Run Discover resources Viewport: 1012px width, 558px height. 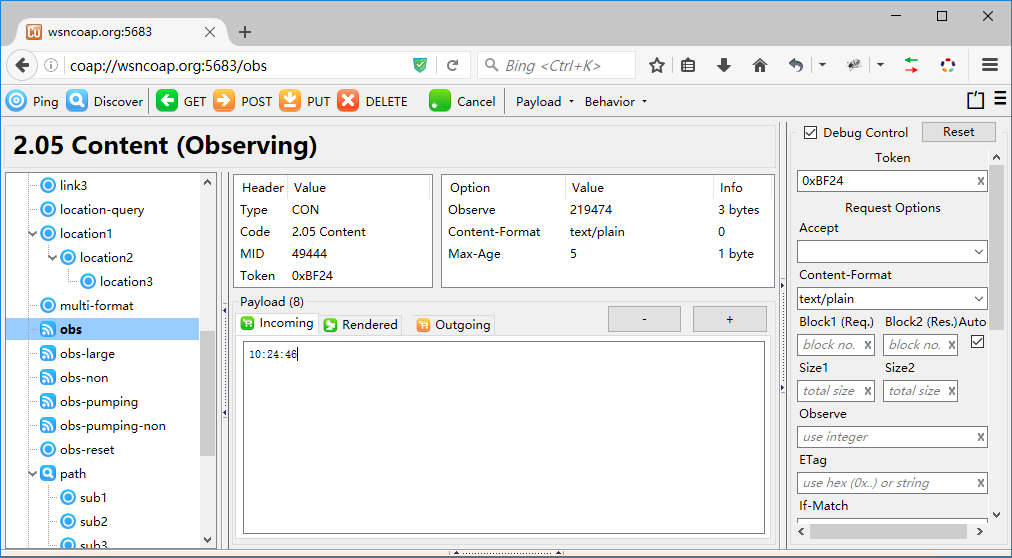click(x=105, y=101)
